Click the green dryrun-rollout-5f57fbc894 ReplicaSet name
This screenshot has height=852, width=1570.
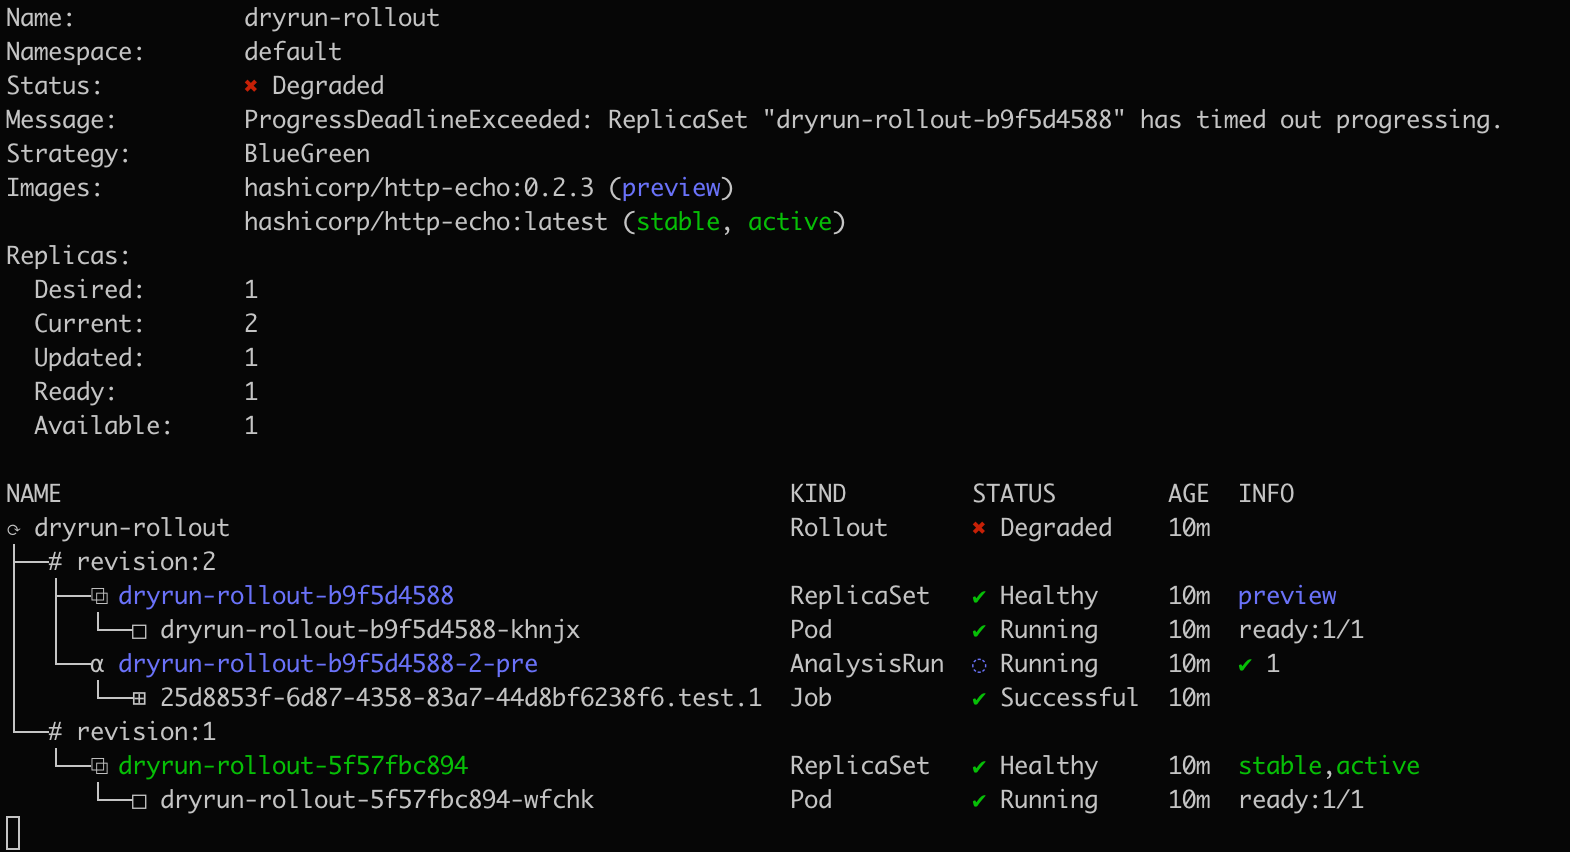293,766
